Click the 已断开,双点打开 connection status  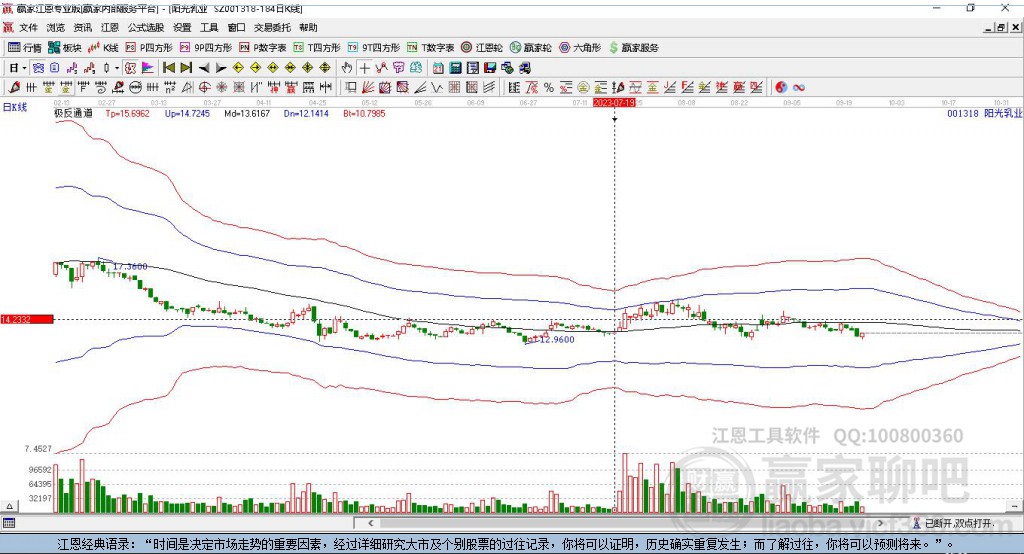953,523
